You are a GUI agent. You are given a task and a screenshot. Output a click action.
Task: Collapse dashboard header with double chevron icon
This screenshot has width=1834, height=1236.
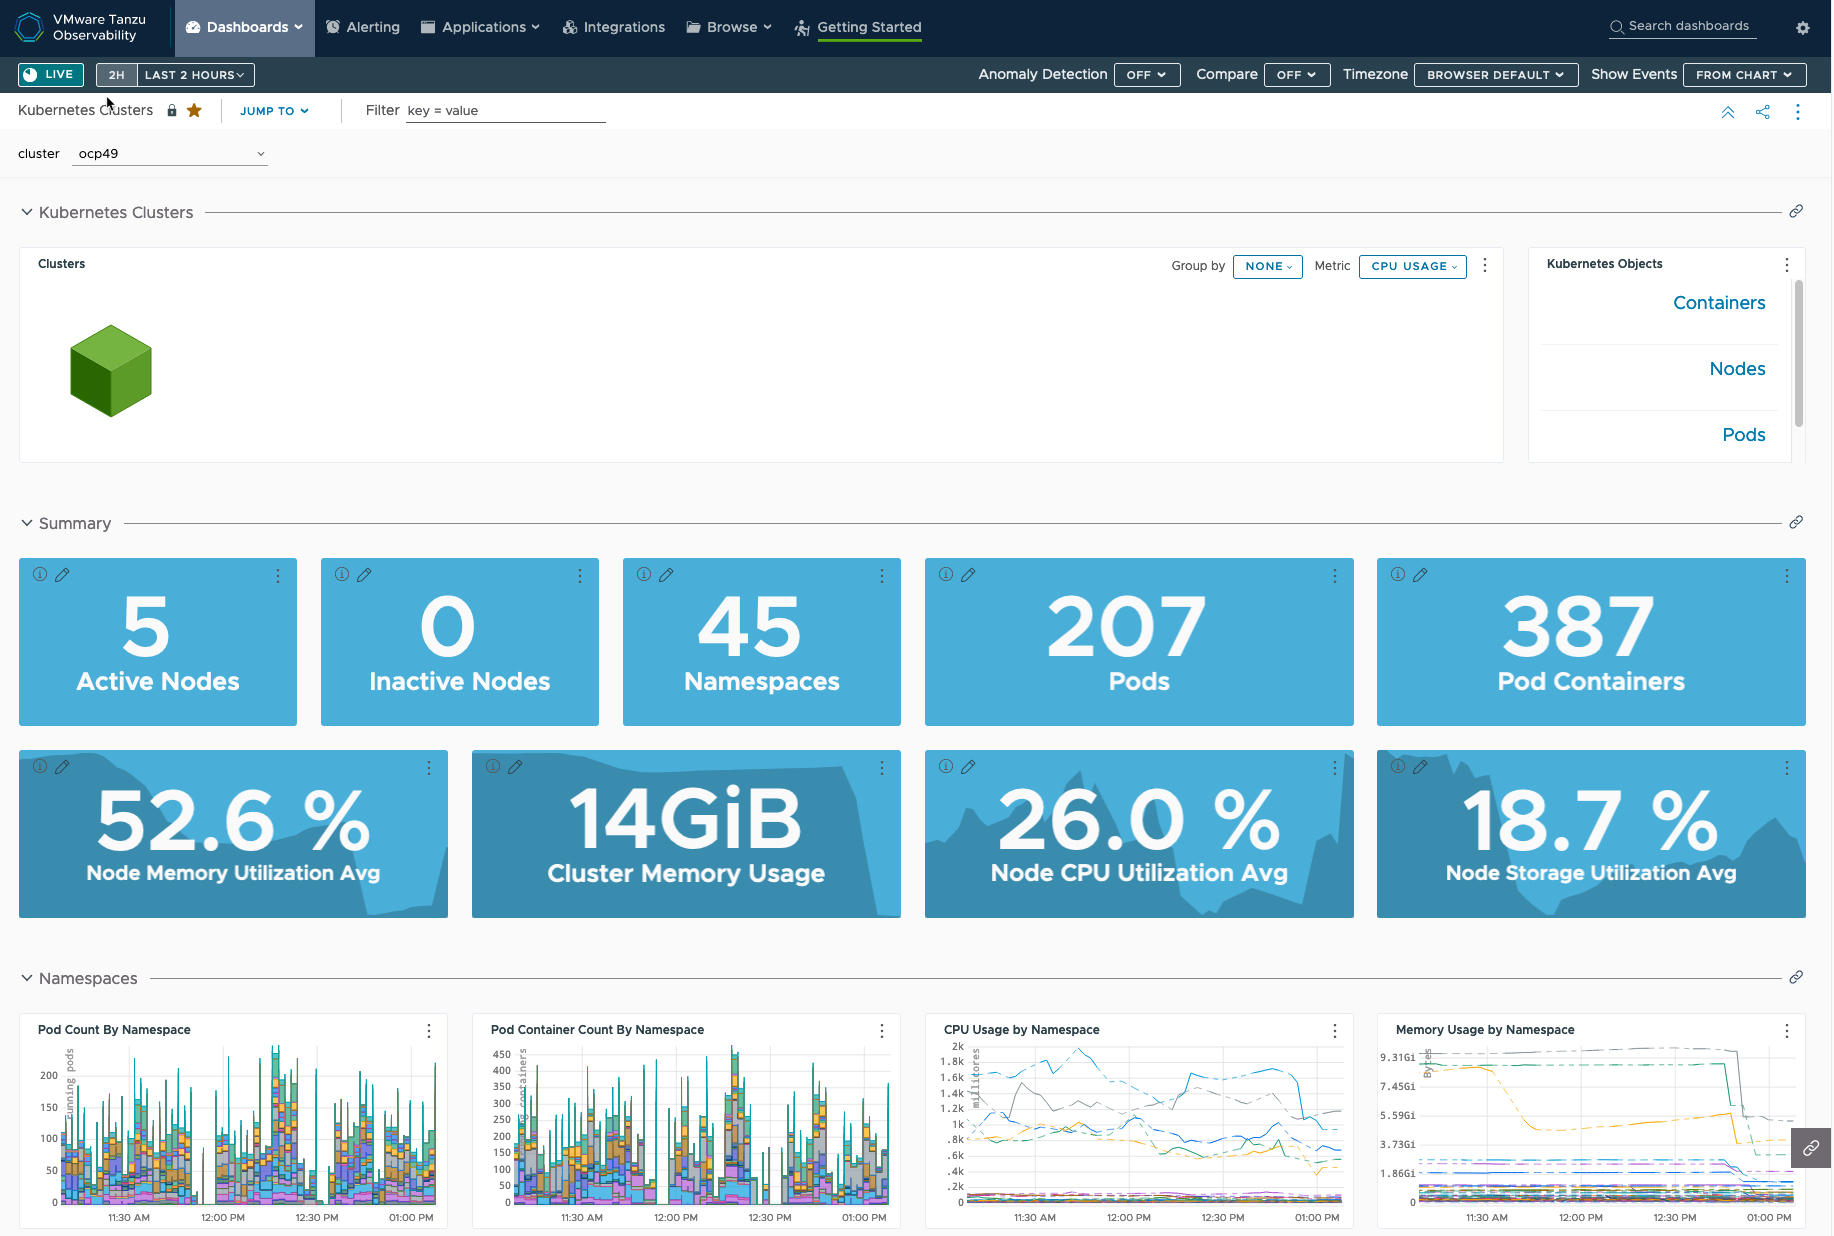pos(1728,112)
